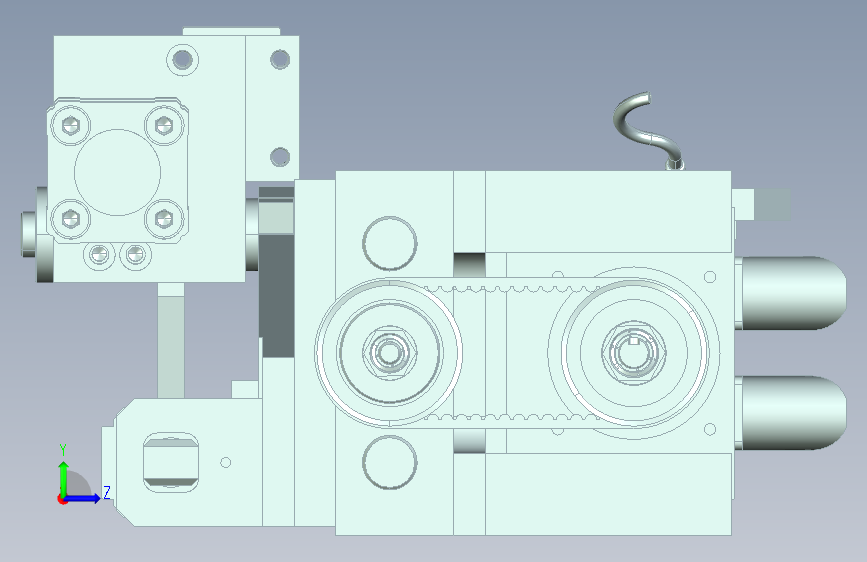Select the counterbored hole at top of left block
This screenshot has height=562, width=867.
click(x=182, y=59)
